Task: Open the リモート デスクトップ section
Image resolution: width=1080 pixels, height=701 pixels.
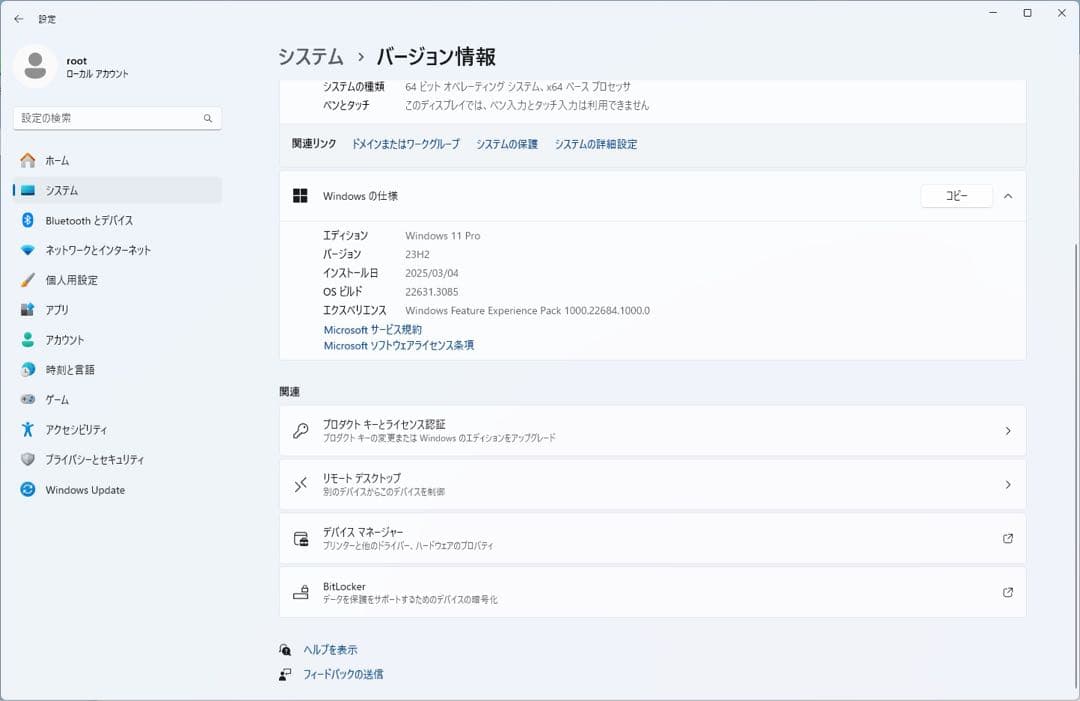Action: pyautogui.click(x=652, y=485)
